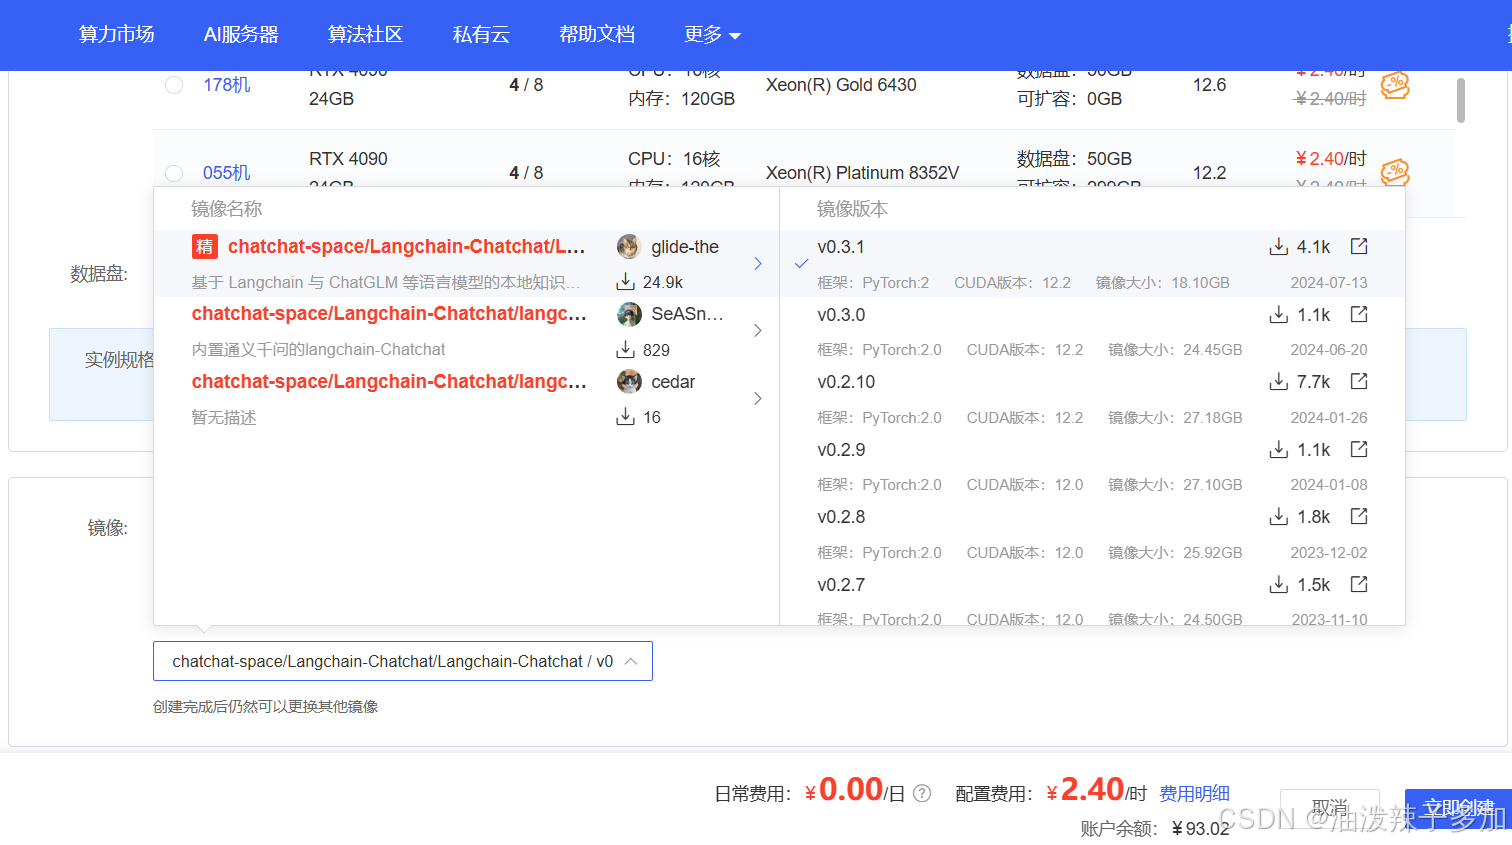The width and height of the screenshot is (1512, 845).
Task: Click download icon beside 7.7k count
Action: (x=1278, y=382)
